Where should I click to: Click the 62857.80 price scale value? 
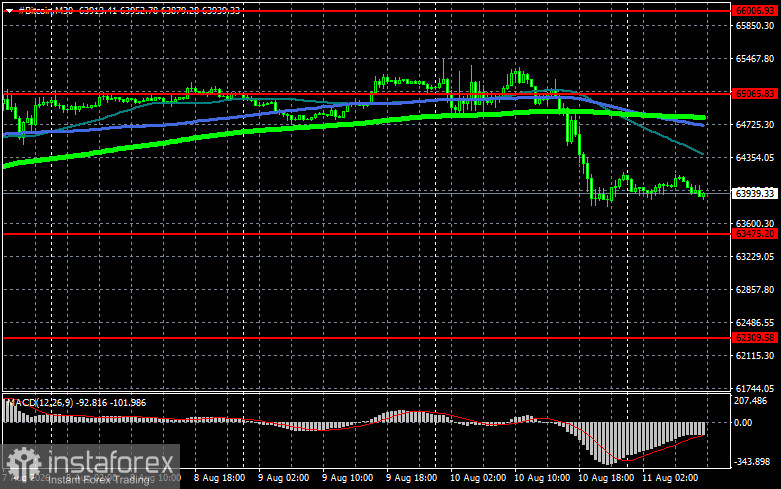pyautogui.click(x=755, y=289)
